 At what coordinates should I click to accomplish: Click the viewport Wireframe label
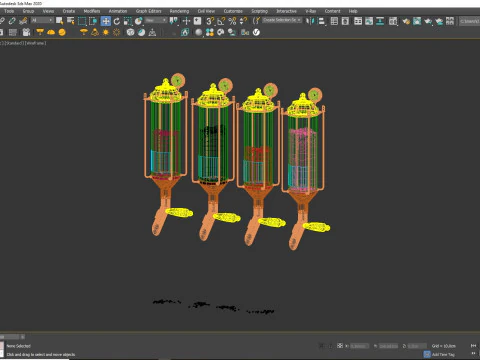click(35, 43)
